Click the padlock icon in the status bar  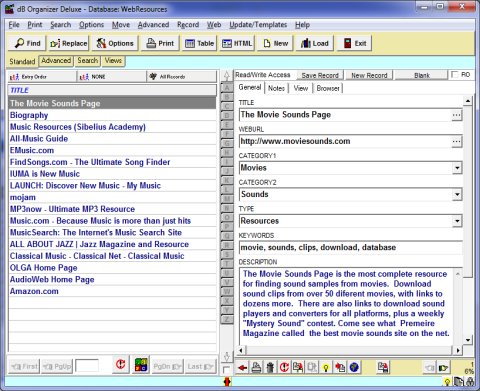[x=470, y=382]
